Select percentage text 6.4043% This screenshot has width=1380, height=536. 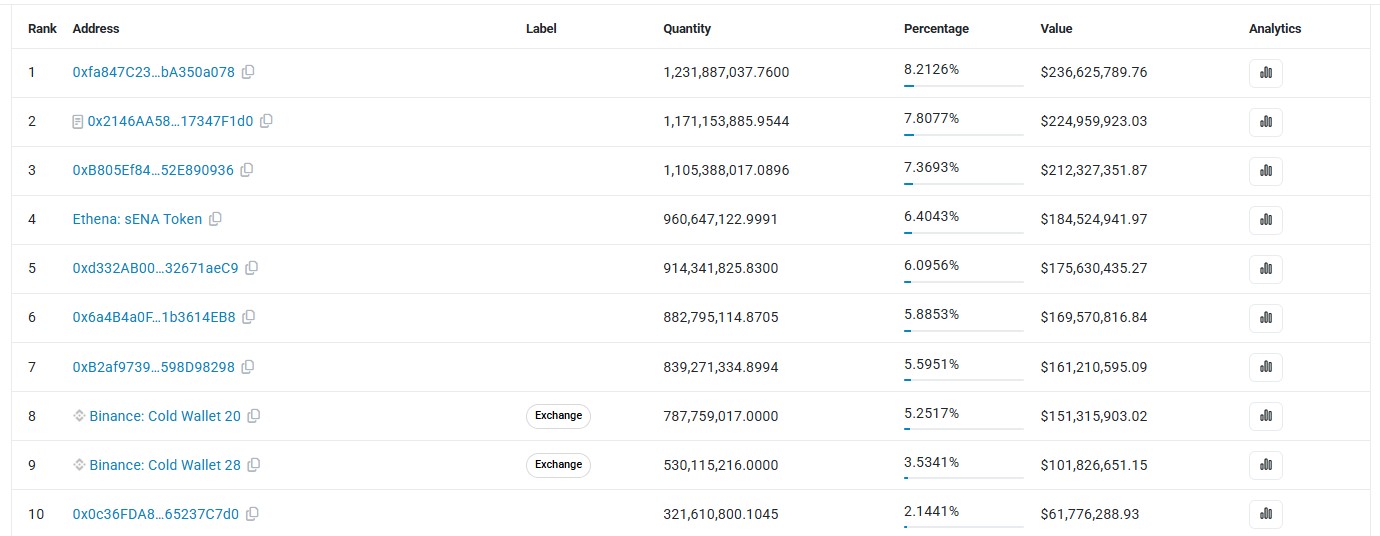point(932,216)
